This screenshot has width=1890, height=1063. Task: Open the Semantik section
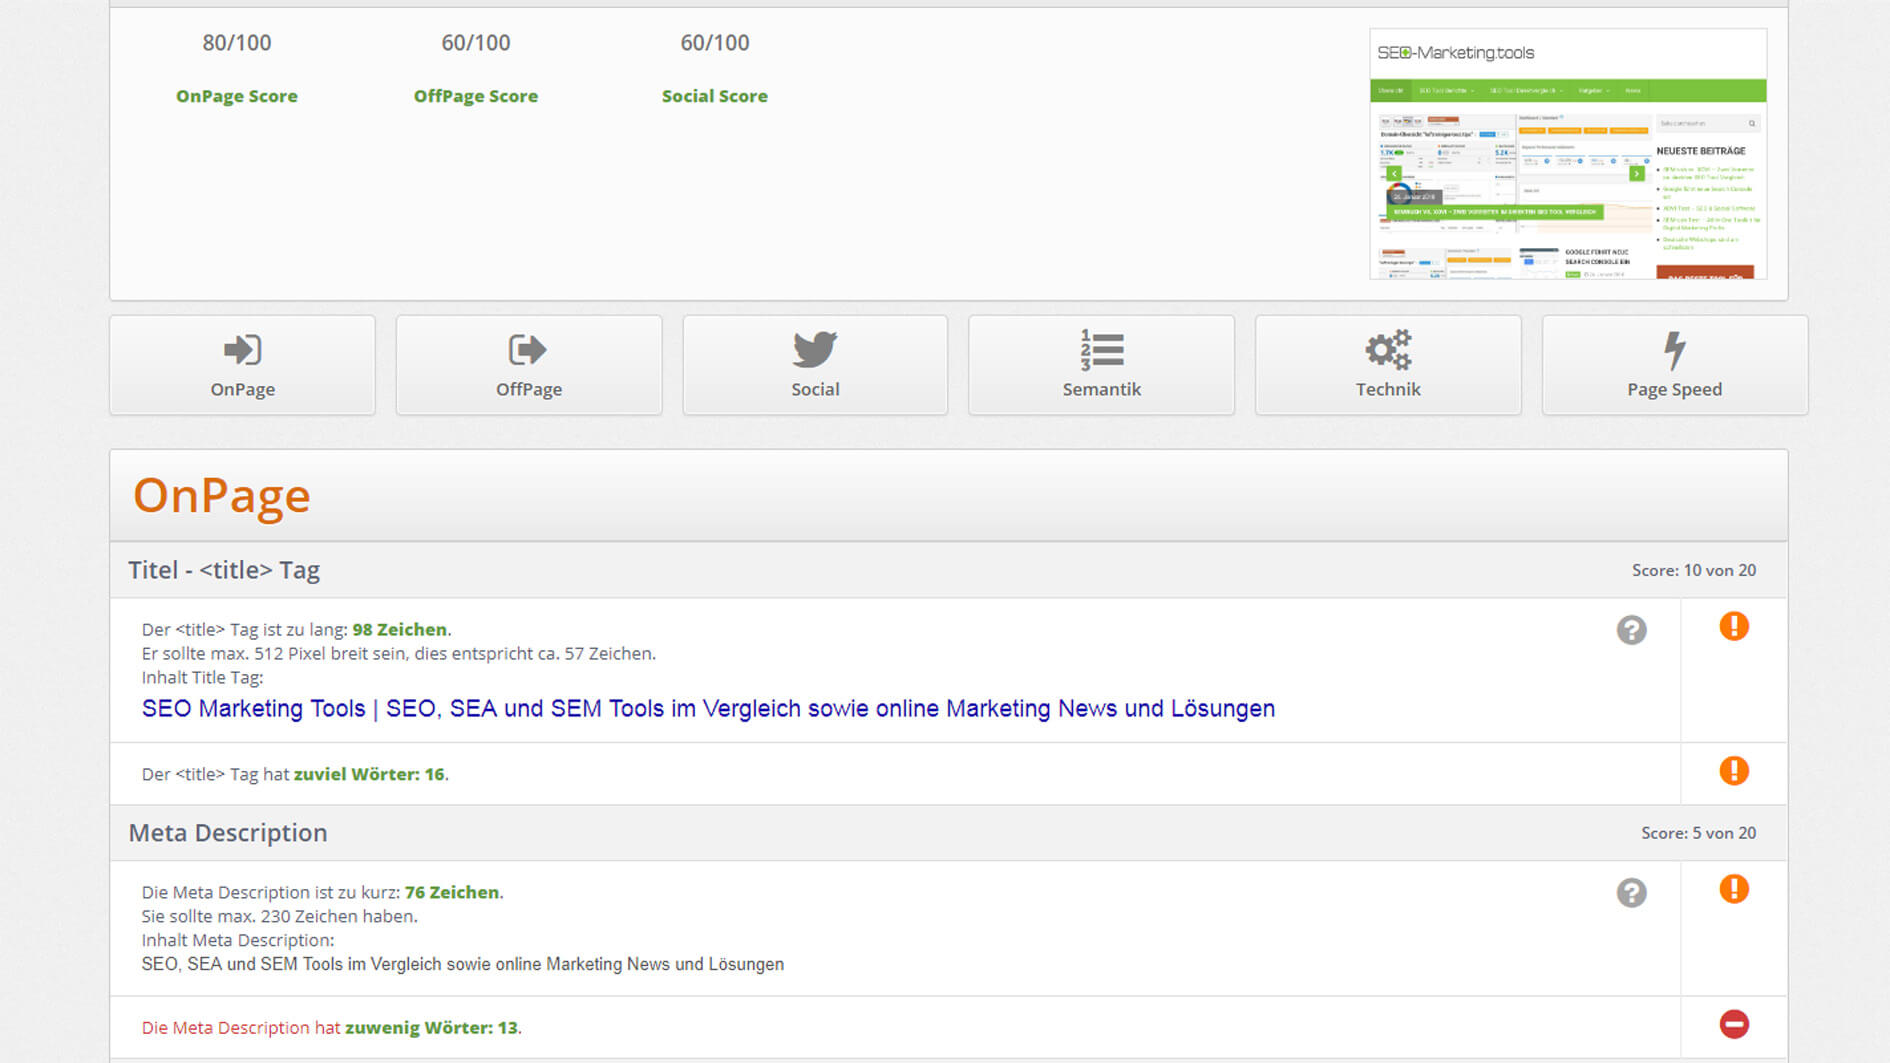pos(1101,365)
